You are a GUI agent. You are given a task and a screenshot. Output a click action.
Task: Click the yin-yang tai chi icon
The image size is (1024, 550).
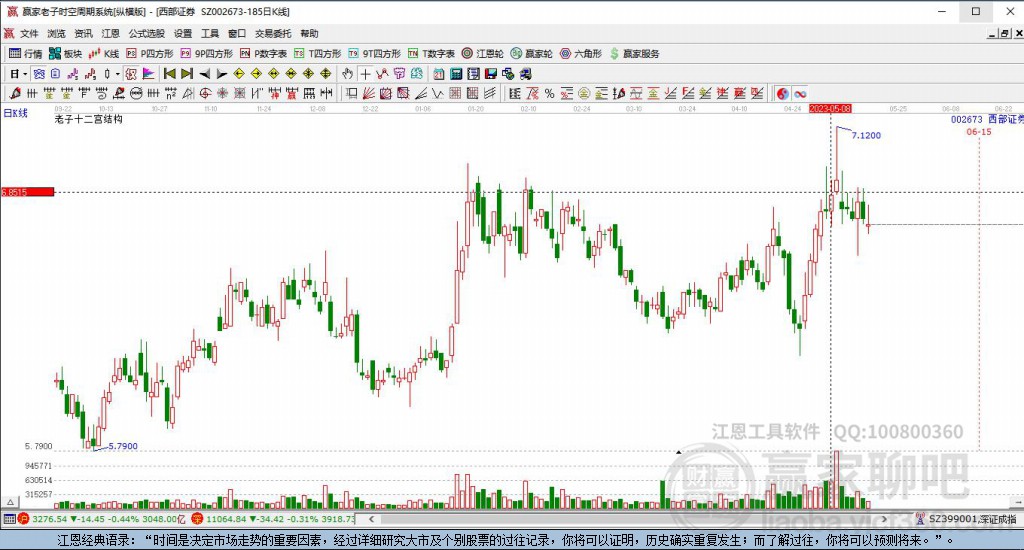[x=782, y=93]
